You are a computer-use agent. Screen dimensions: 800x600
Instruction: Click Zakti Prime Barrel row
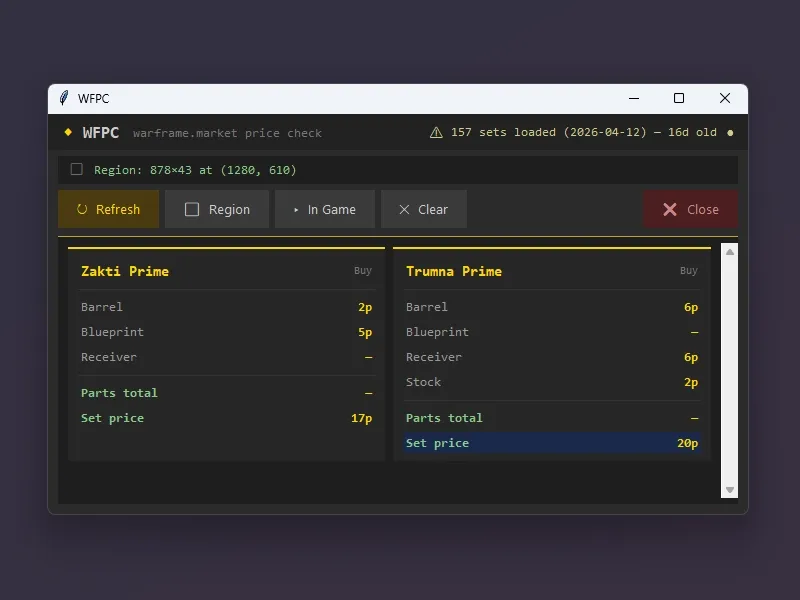(227, 307)
